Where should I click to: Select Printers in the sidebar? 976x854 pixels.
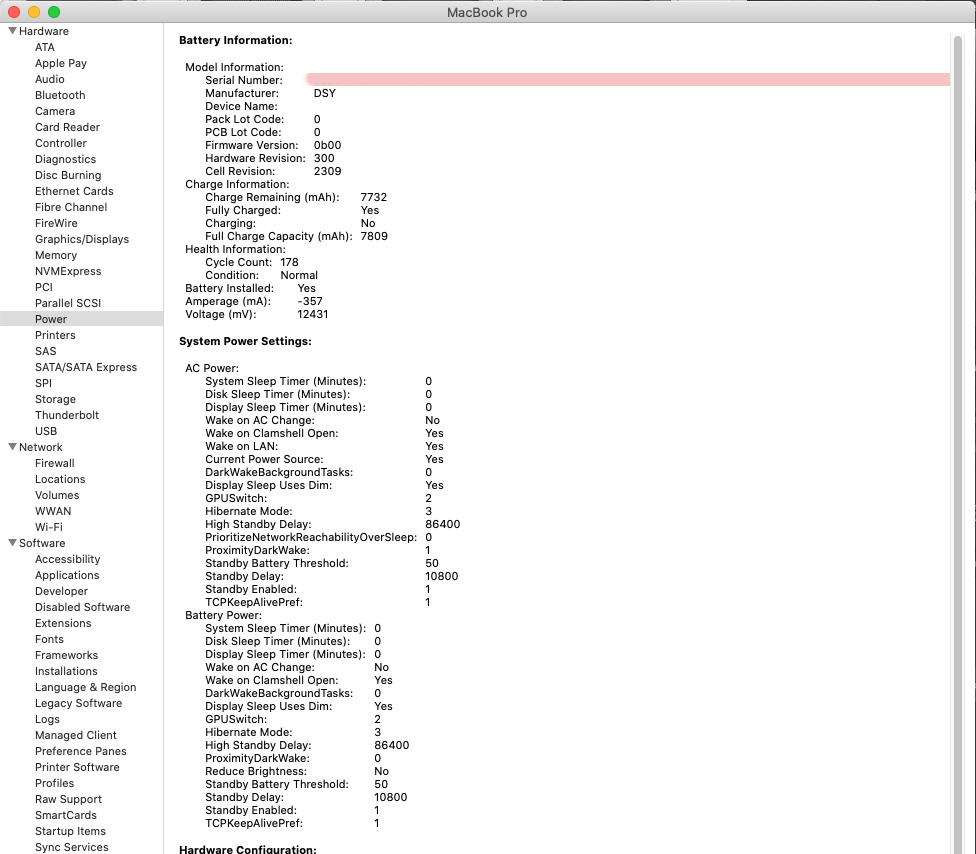55,335
